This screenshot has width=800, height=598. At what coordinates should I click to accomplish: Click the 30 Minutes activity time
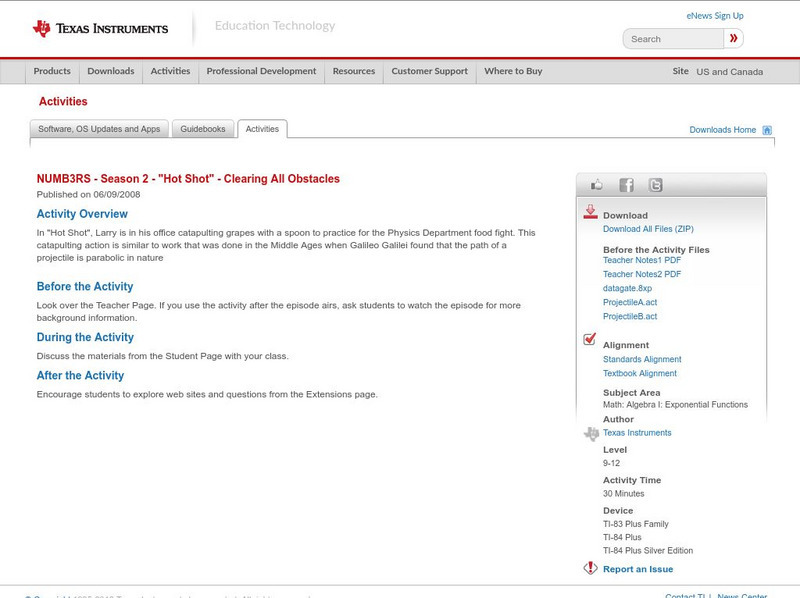tap(623, 493)
